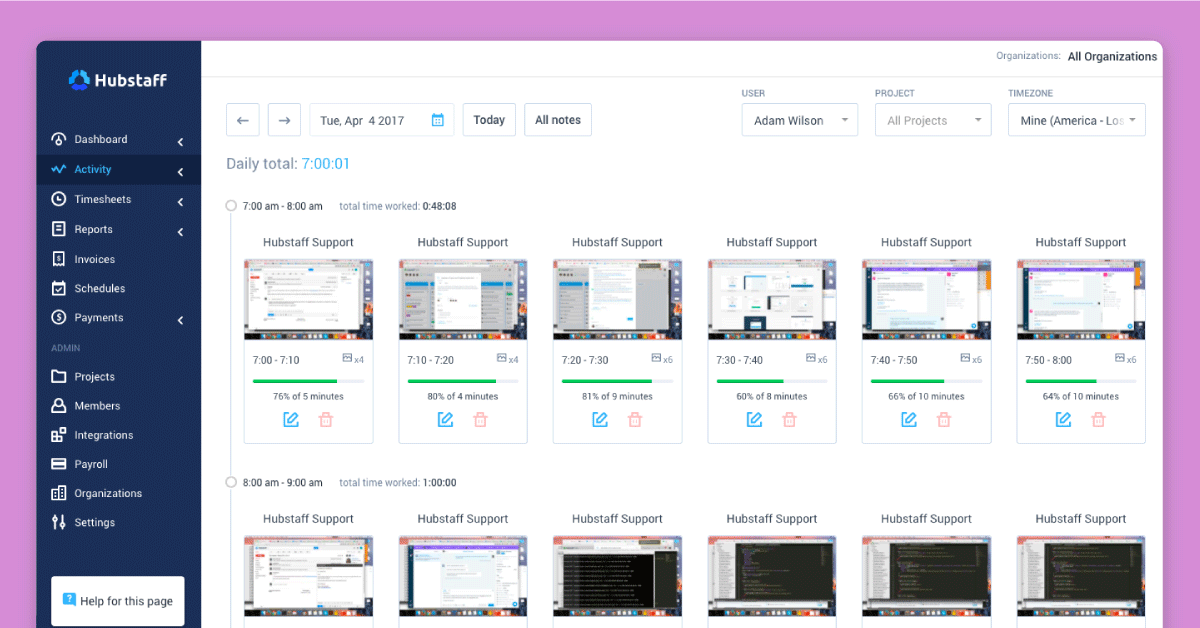The height and width of the screenshot is (628, 1200).
Task: Edit the 7:20 - 7:30 time entry
Action: (600, 420)
